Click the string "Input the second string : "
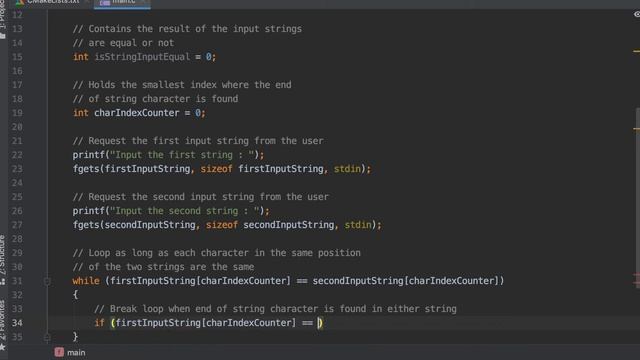This screenshot has width=640, height=360. pos(185,211)
